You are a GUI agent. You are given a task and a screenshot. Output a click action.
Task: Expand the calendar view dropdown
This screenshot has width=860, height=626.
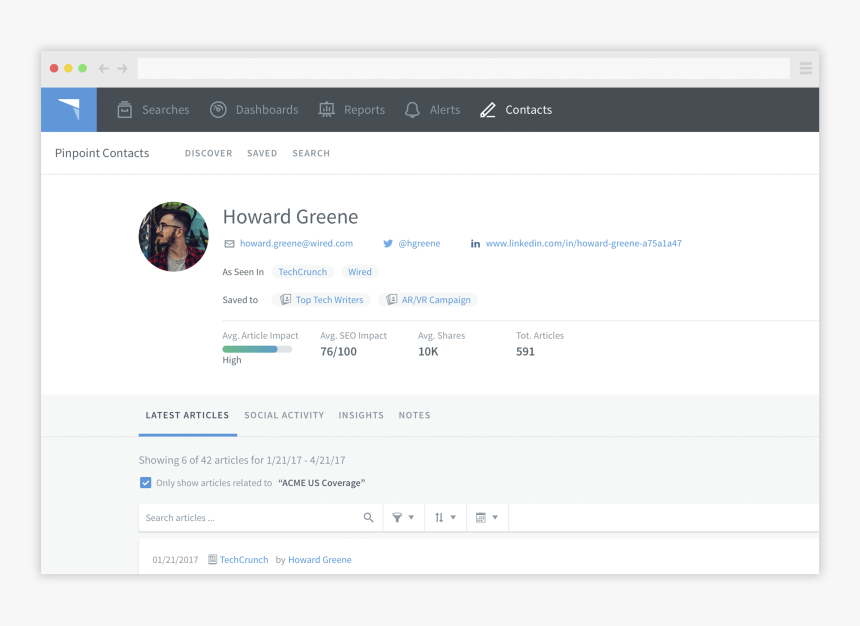click(x=494, y=517)
